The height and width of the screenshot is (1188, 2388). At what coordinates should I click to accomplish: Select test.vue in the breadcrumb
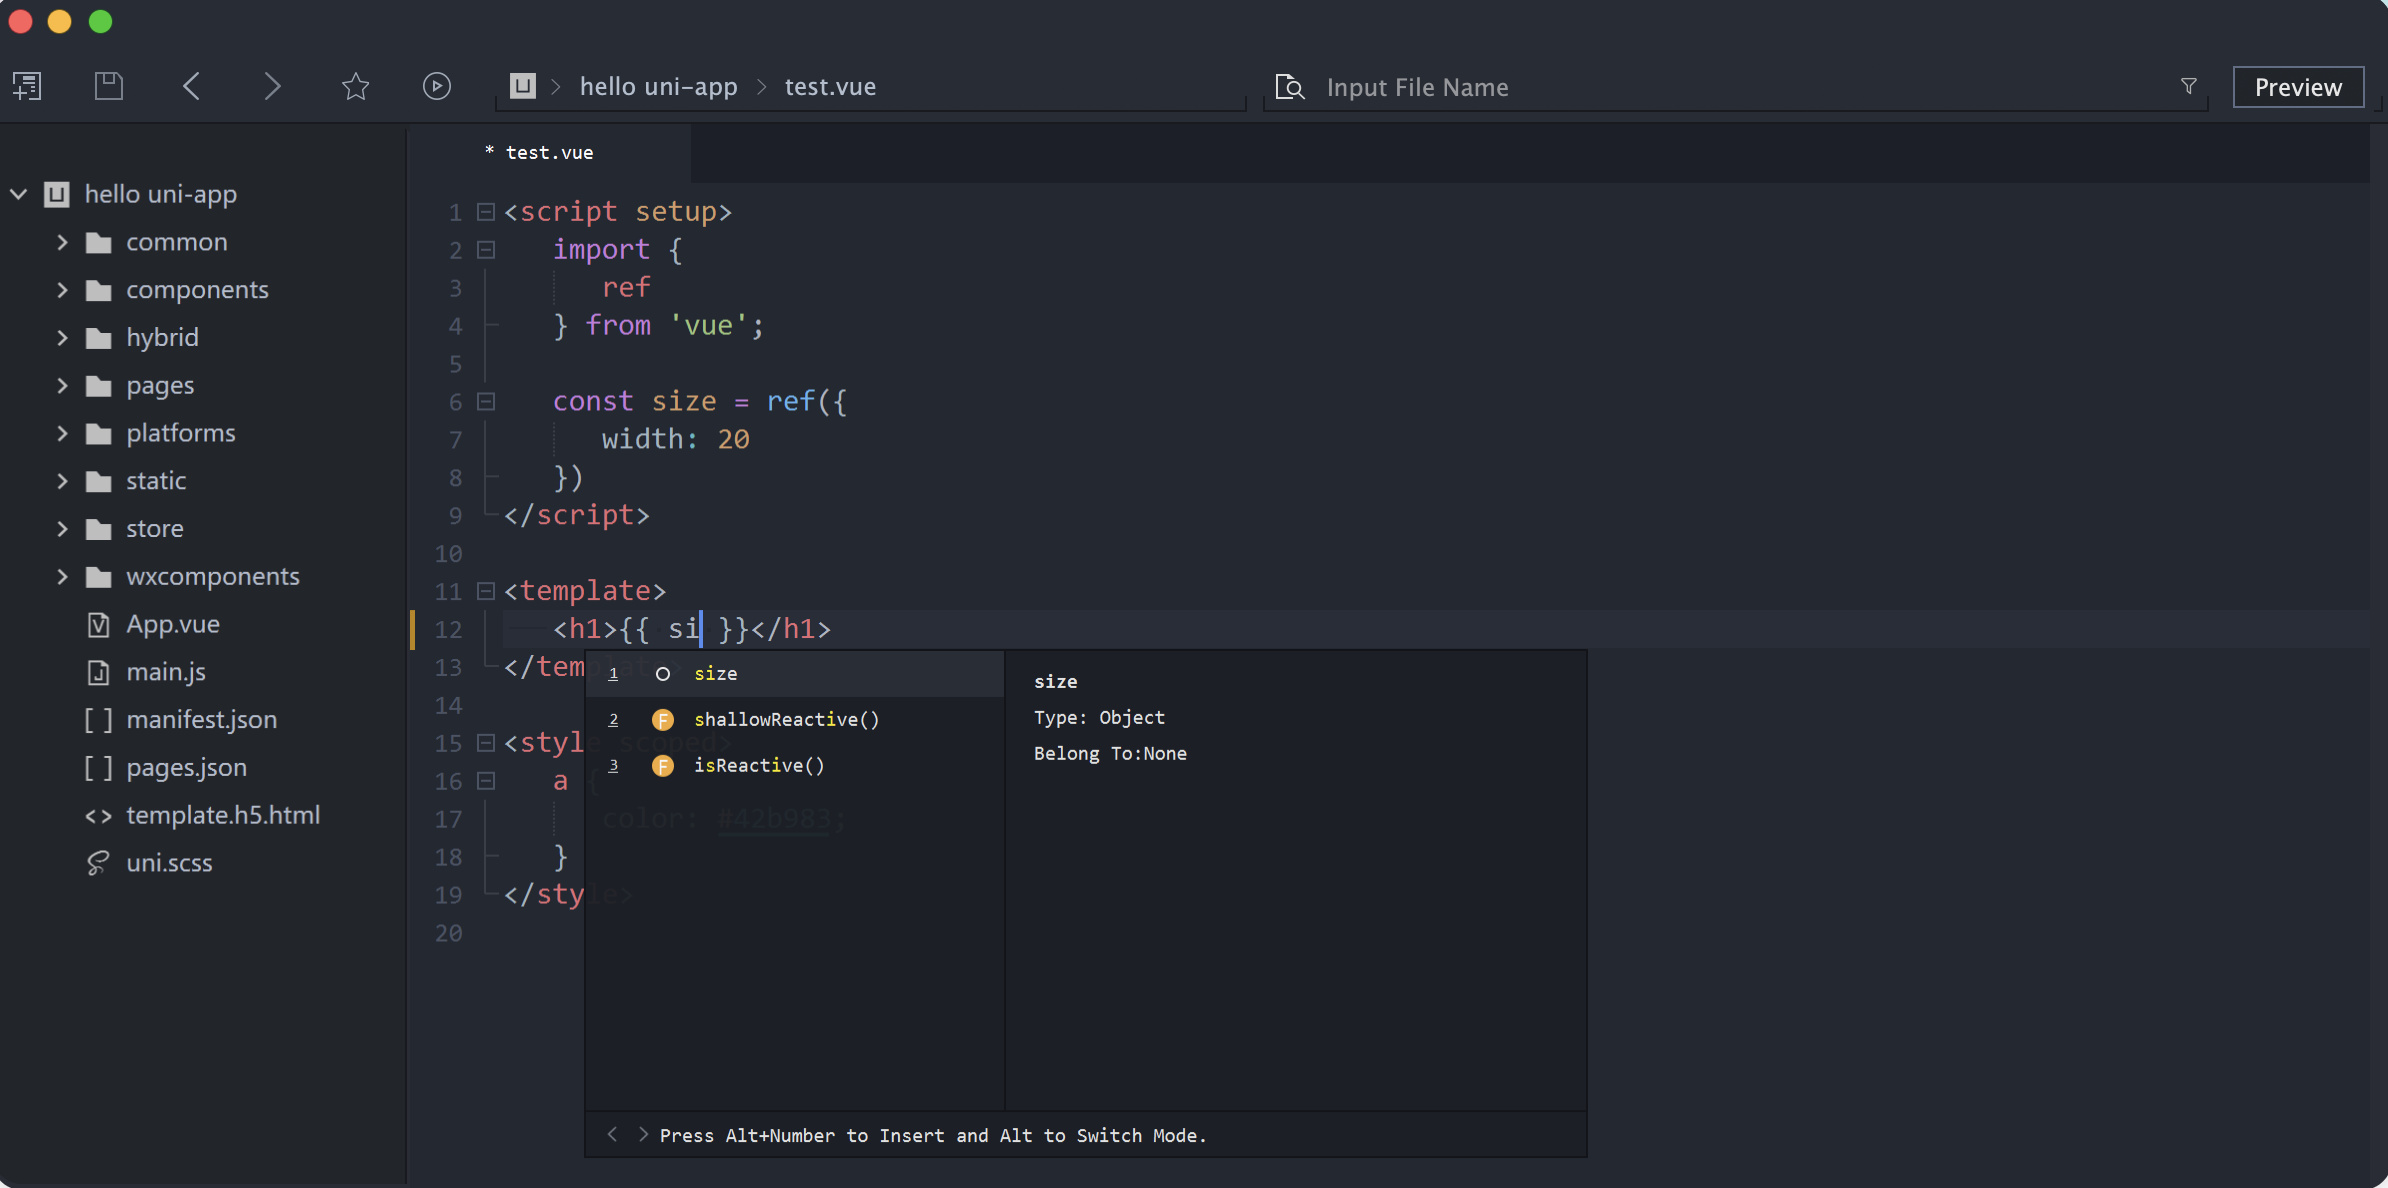(x=830, y=87)
